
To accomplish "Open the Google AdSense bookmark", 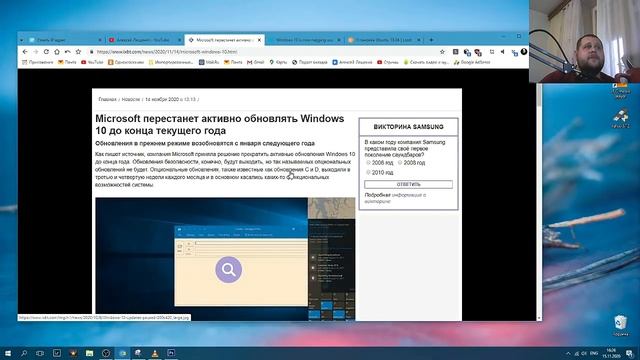I will pos(472,62).
